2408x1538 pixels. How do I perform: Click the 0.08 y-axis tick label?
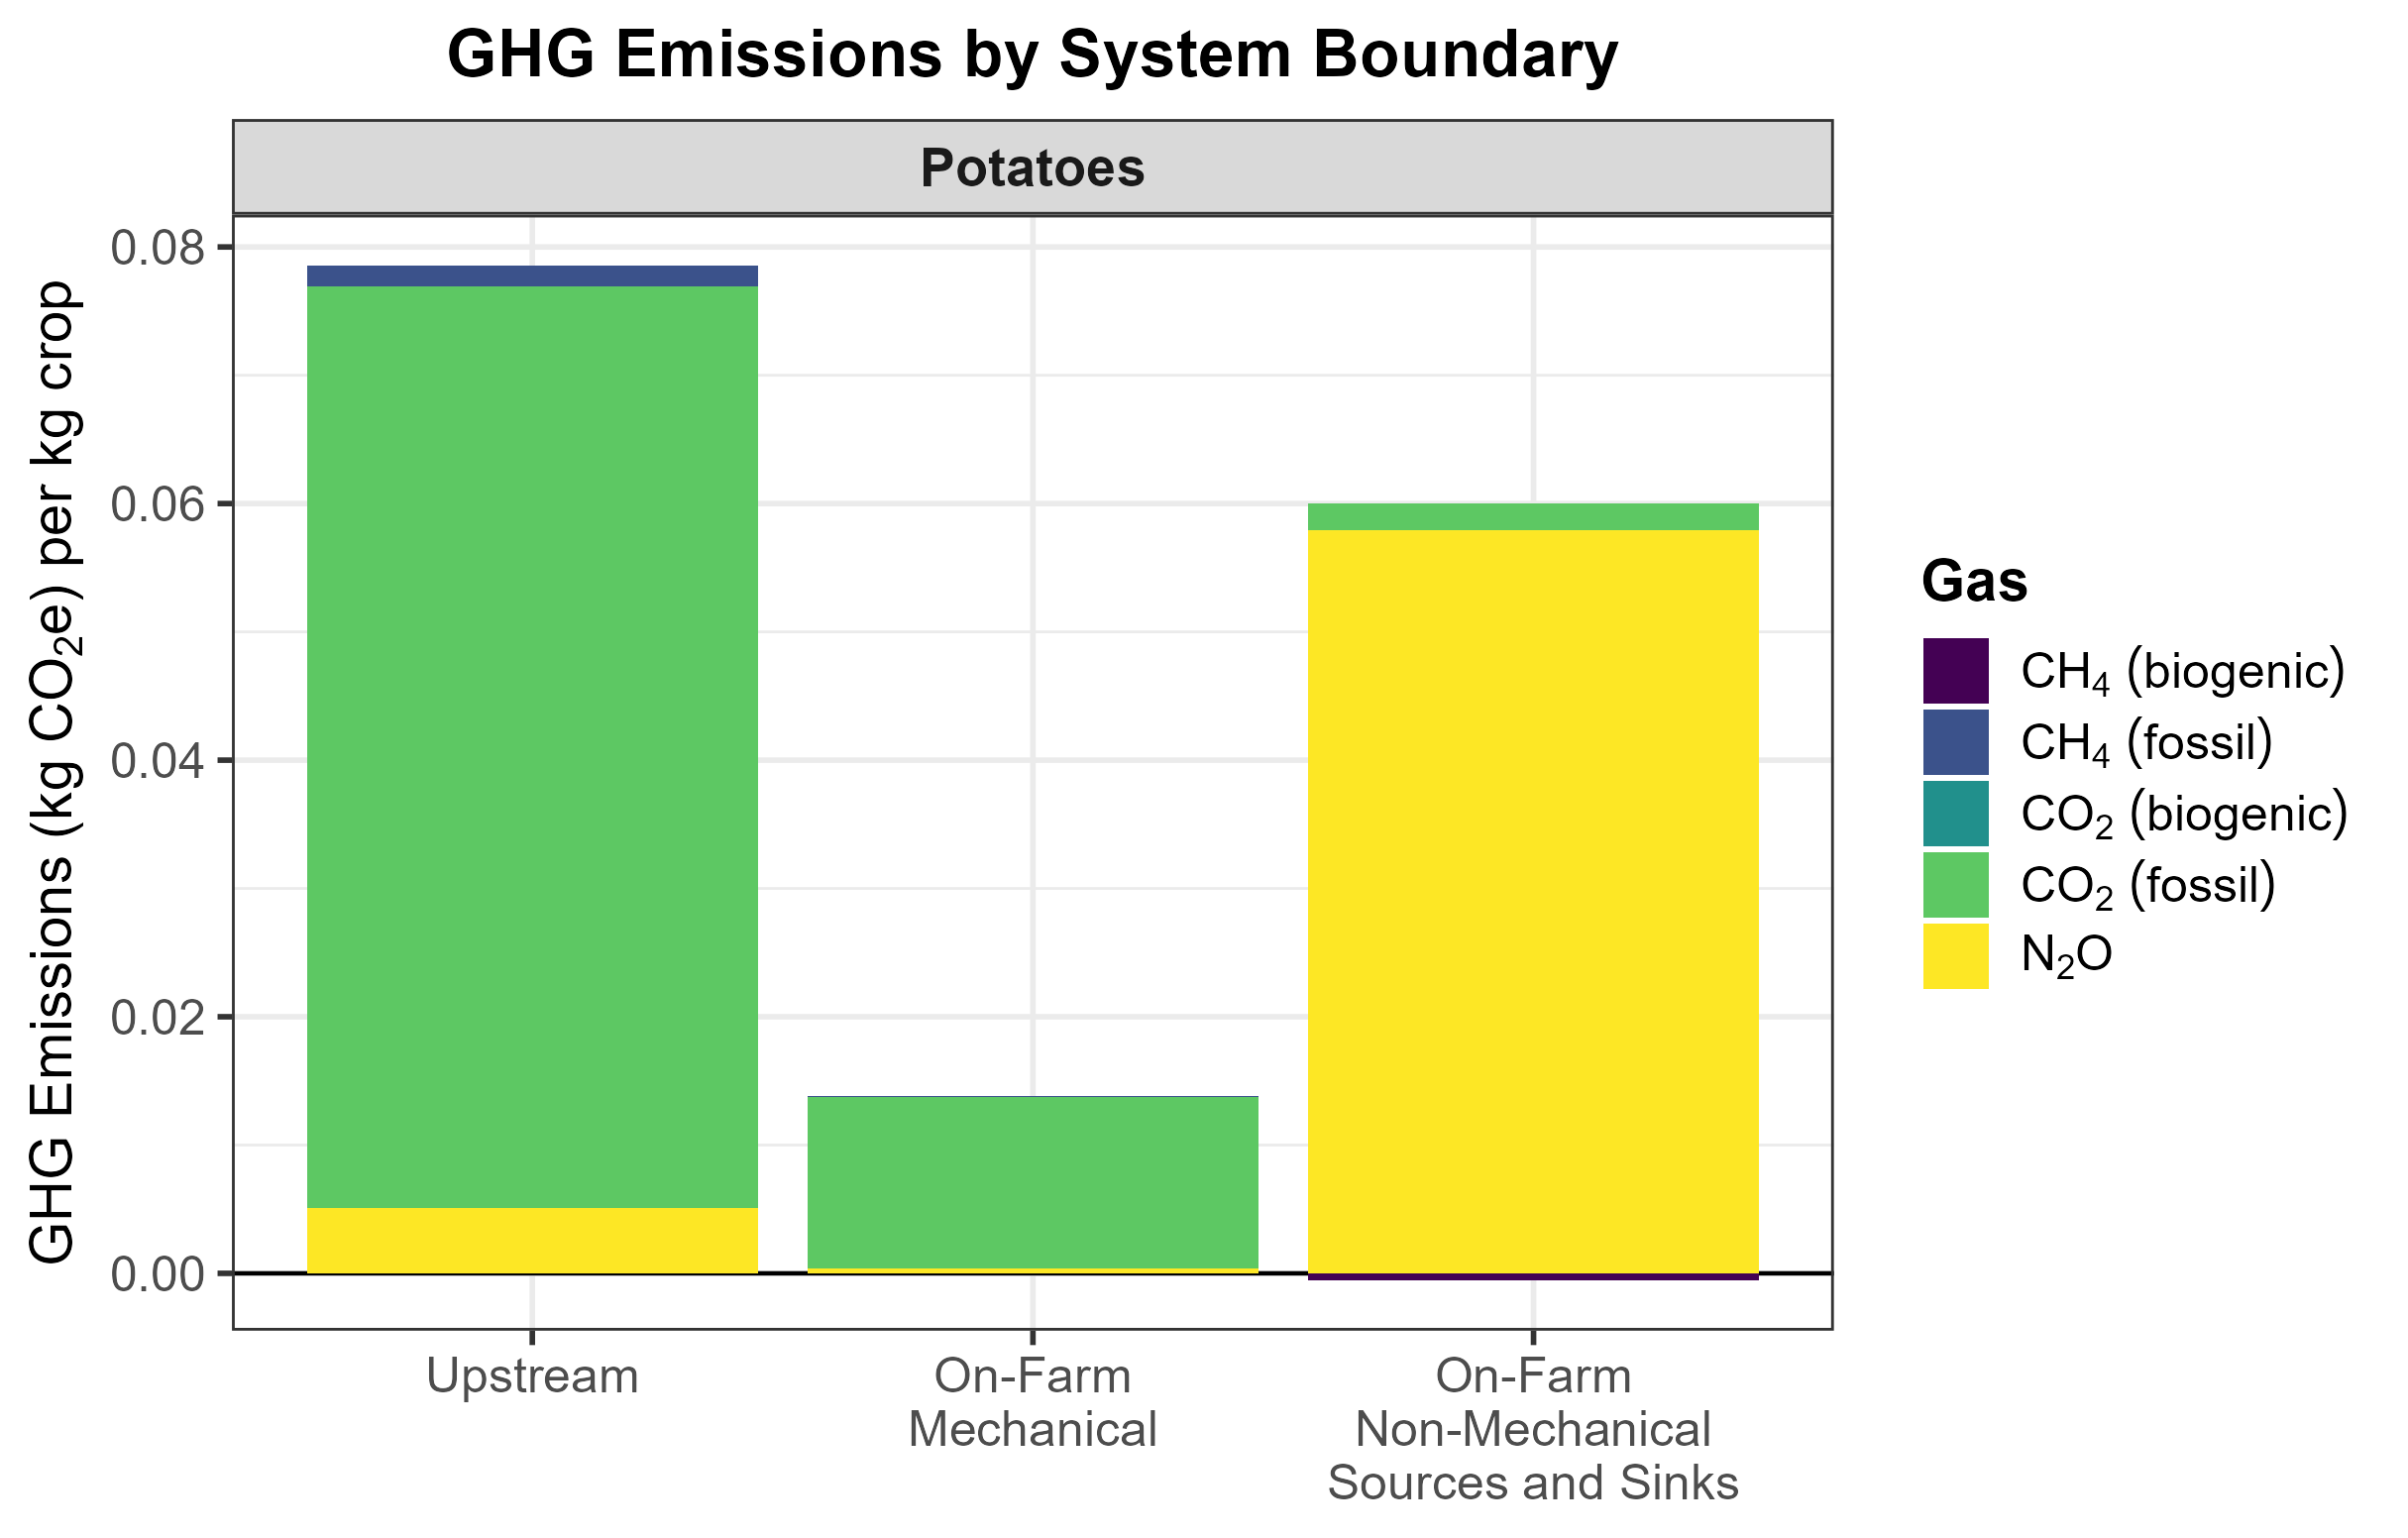(156, 247)
